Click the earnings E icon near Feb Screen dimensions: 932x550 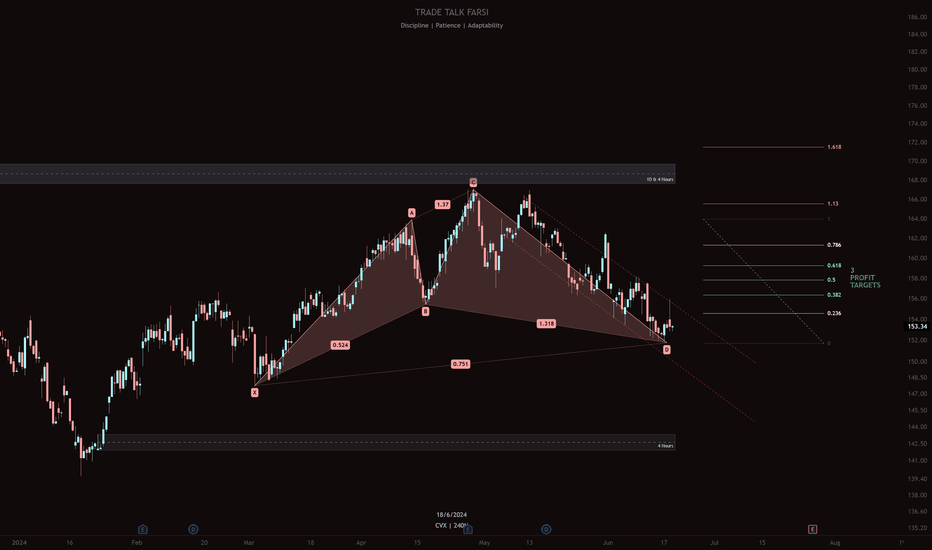pyautogui.click(x=143, y=529)
